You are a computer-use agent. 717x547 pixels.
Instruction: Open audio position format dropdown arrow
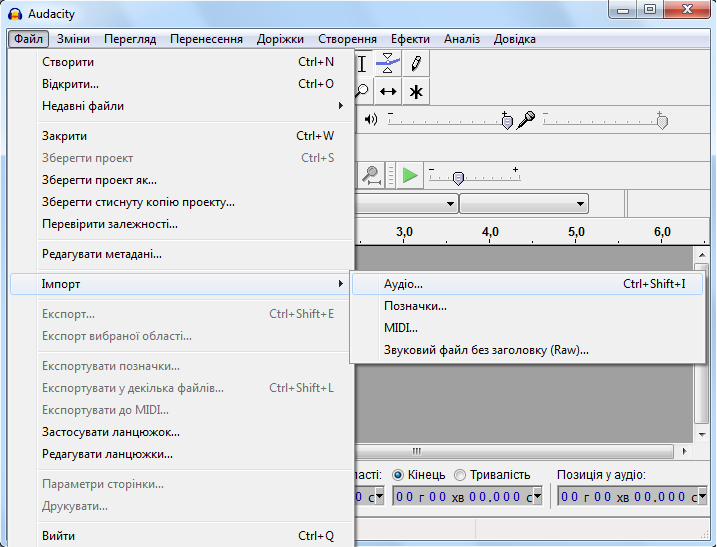[x=702, y=496]
